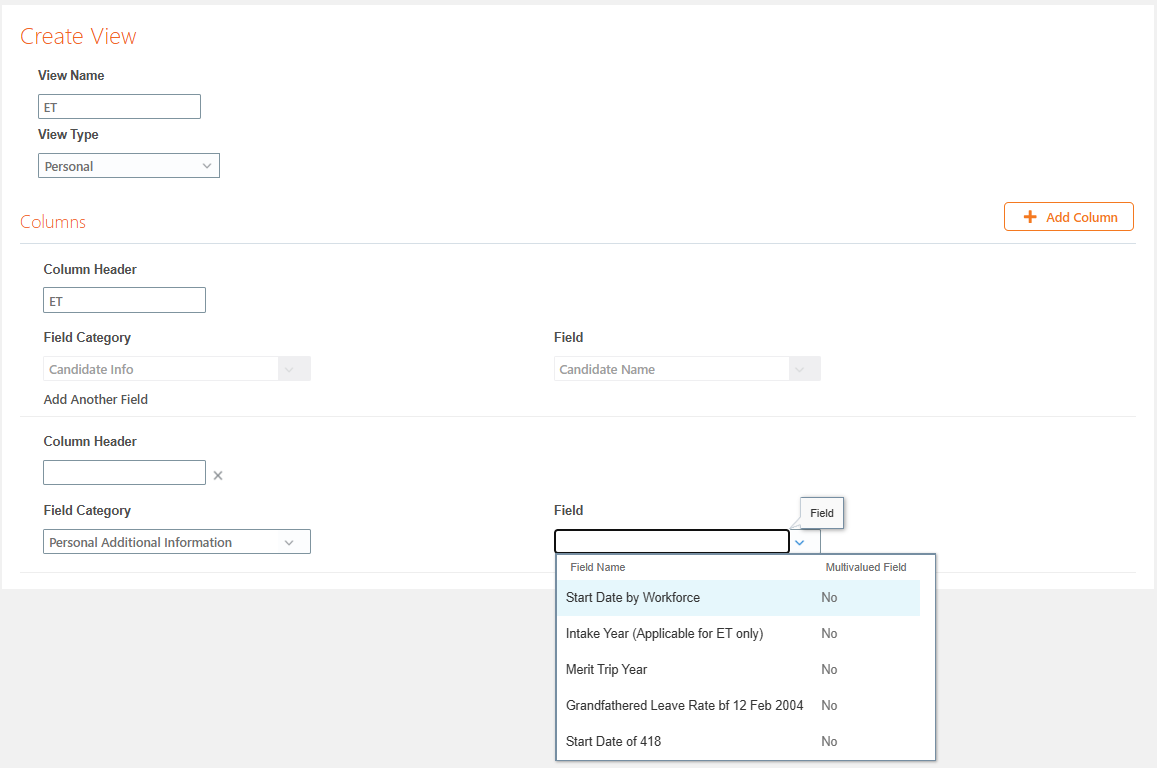Click the plus icon in Add Column button
The image size is (1157, 768).
[x=1029, y=217]
